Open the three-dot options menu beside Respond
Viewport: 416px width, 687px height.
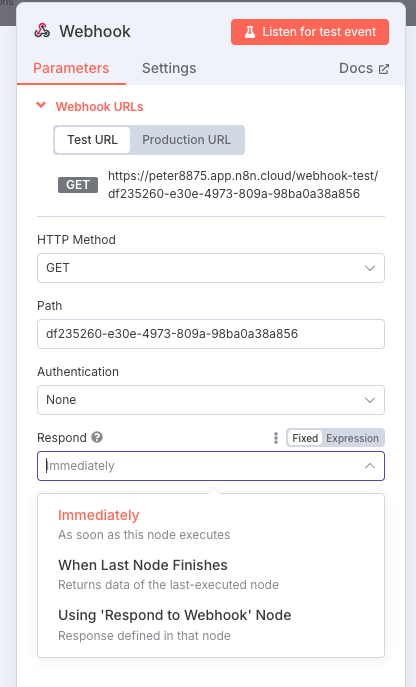pyautogui.click(x=276, y=438)
